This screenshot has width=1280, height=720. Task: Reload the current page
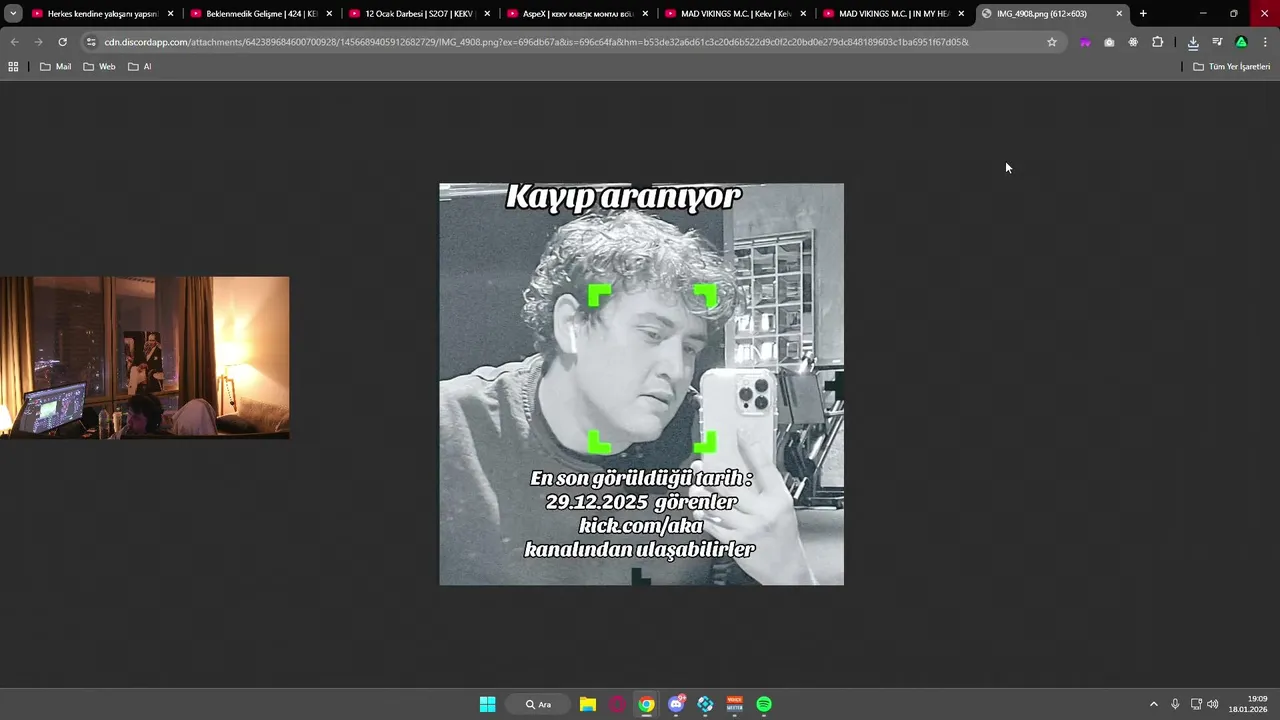(x=62, y=42)
